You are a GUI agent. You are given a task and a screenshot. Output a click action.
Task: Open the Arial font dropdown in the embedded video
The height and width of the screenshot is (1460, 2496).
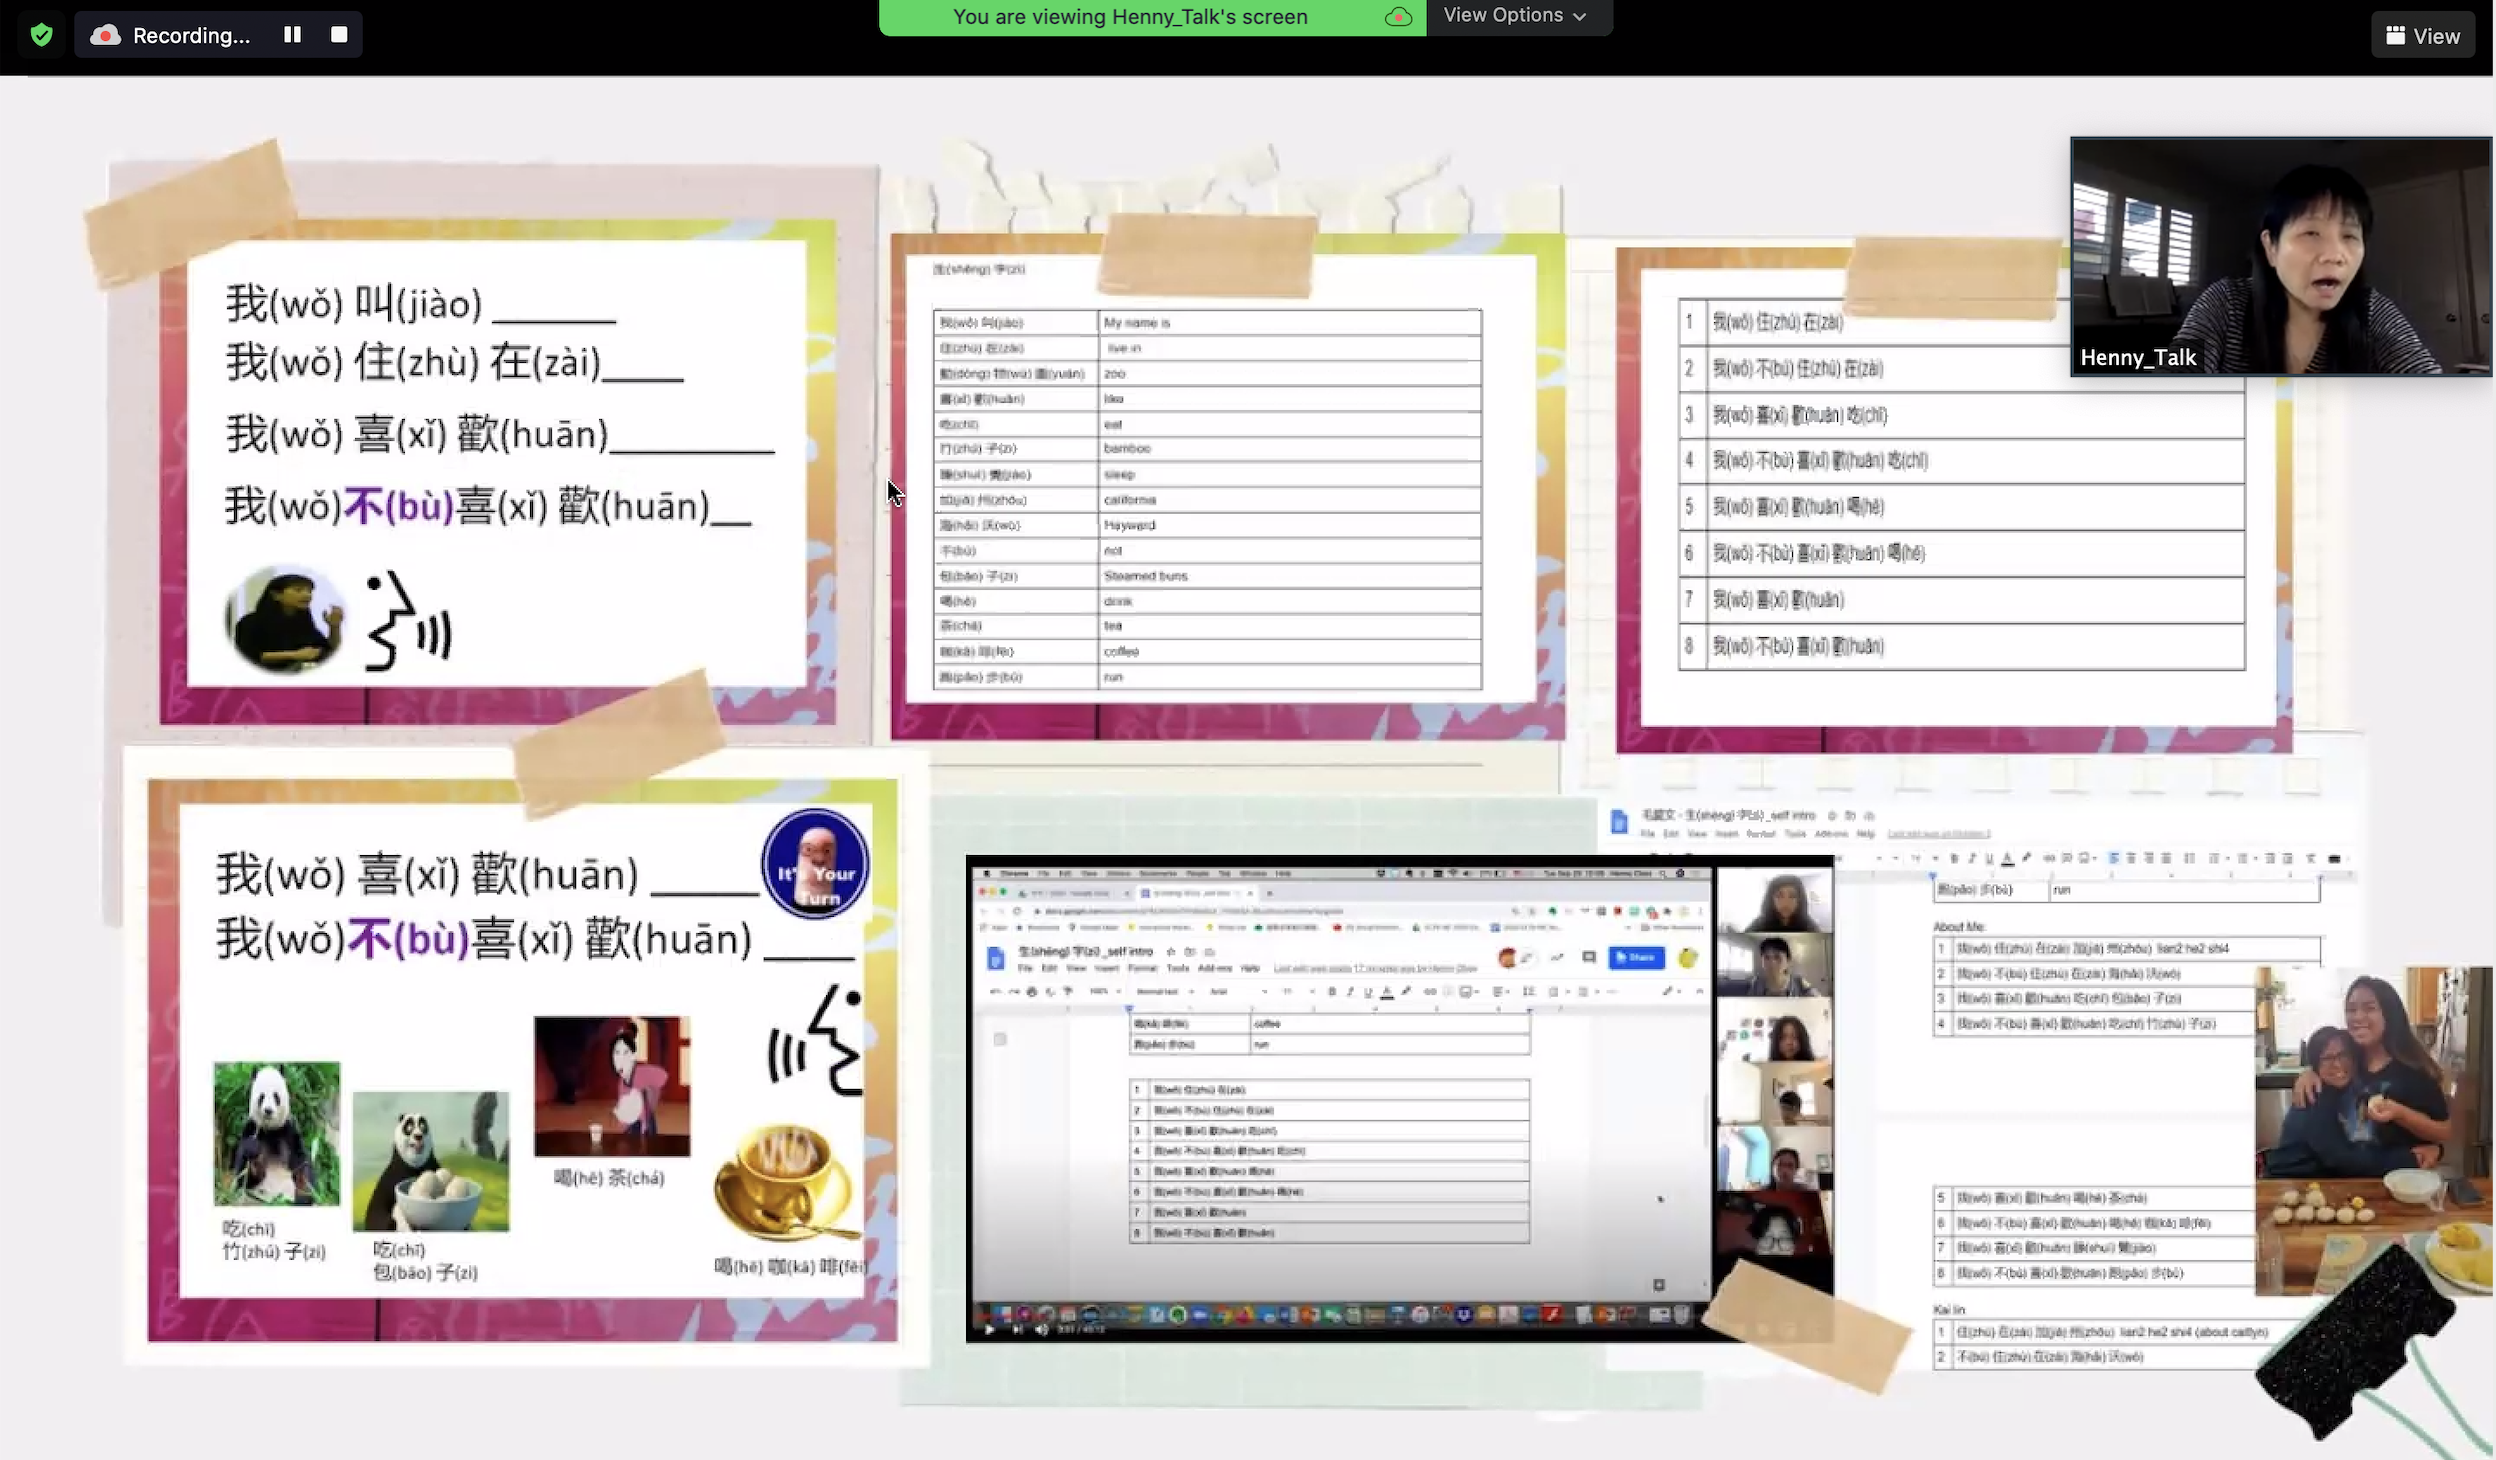click(1237, 991)
